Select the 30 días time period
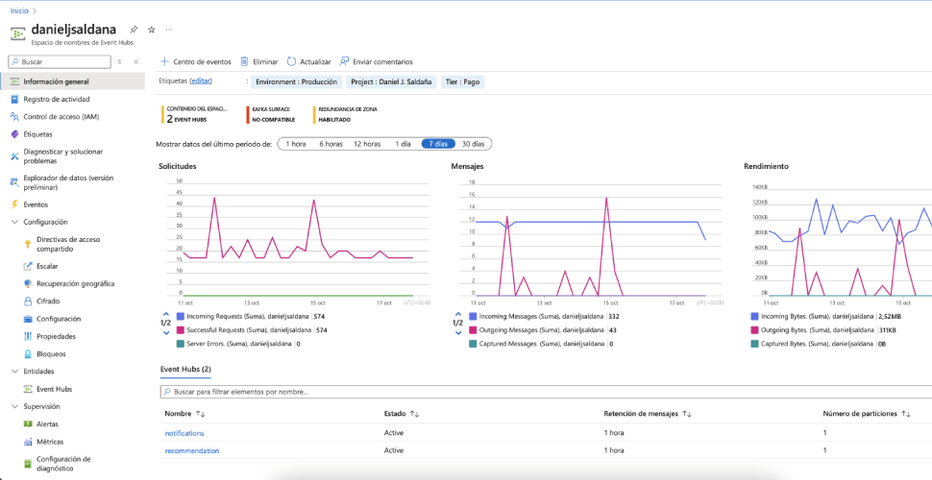Screen dimensions: 932x480 (474, 144)
